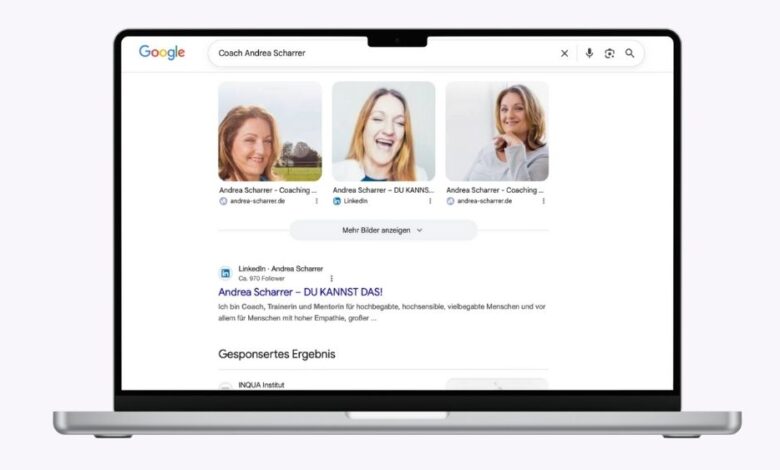Viewport: 780px width, 470px height.
Task: Click the magnifying glass search icon
Action: tap(630, 54)
